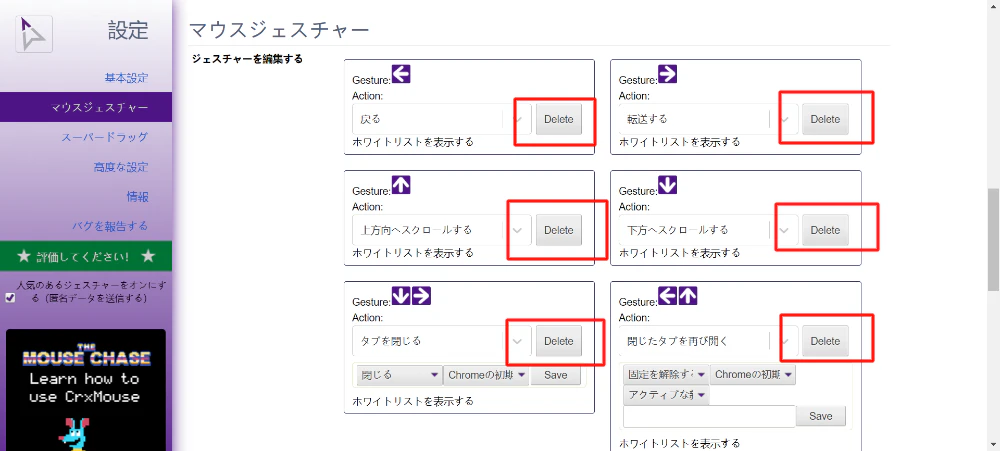Click up arrow gesture icon for 上方向へスクロールする
Image resolution: width=1000 pixels, height=451 pixels.
coord(401,185)
